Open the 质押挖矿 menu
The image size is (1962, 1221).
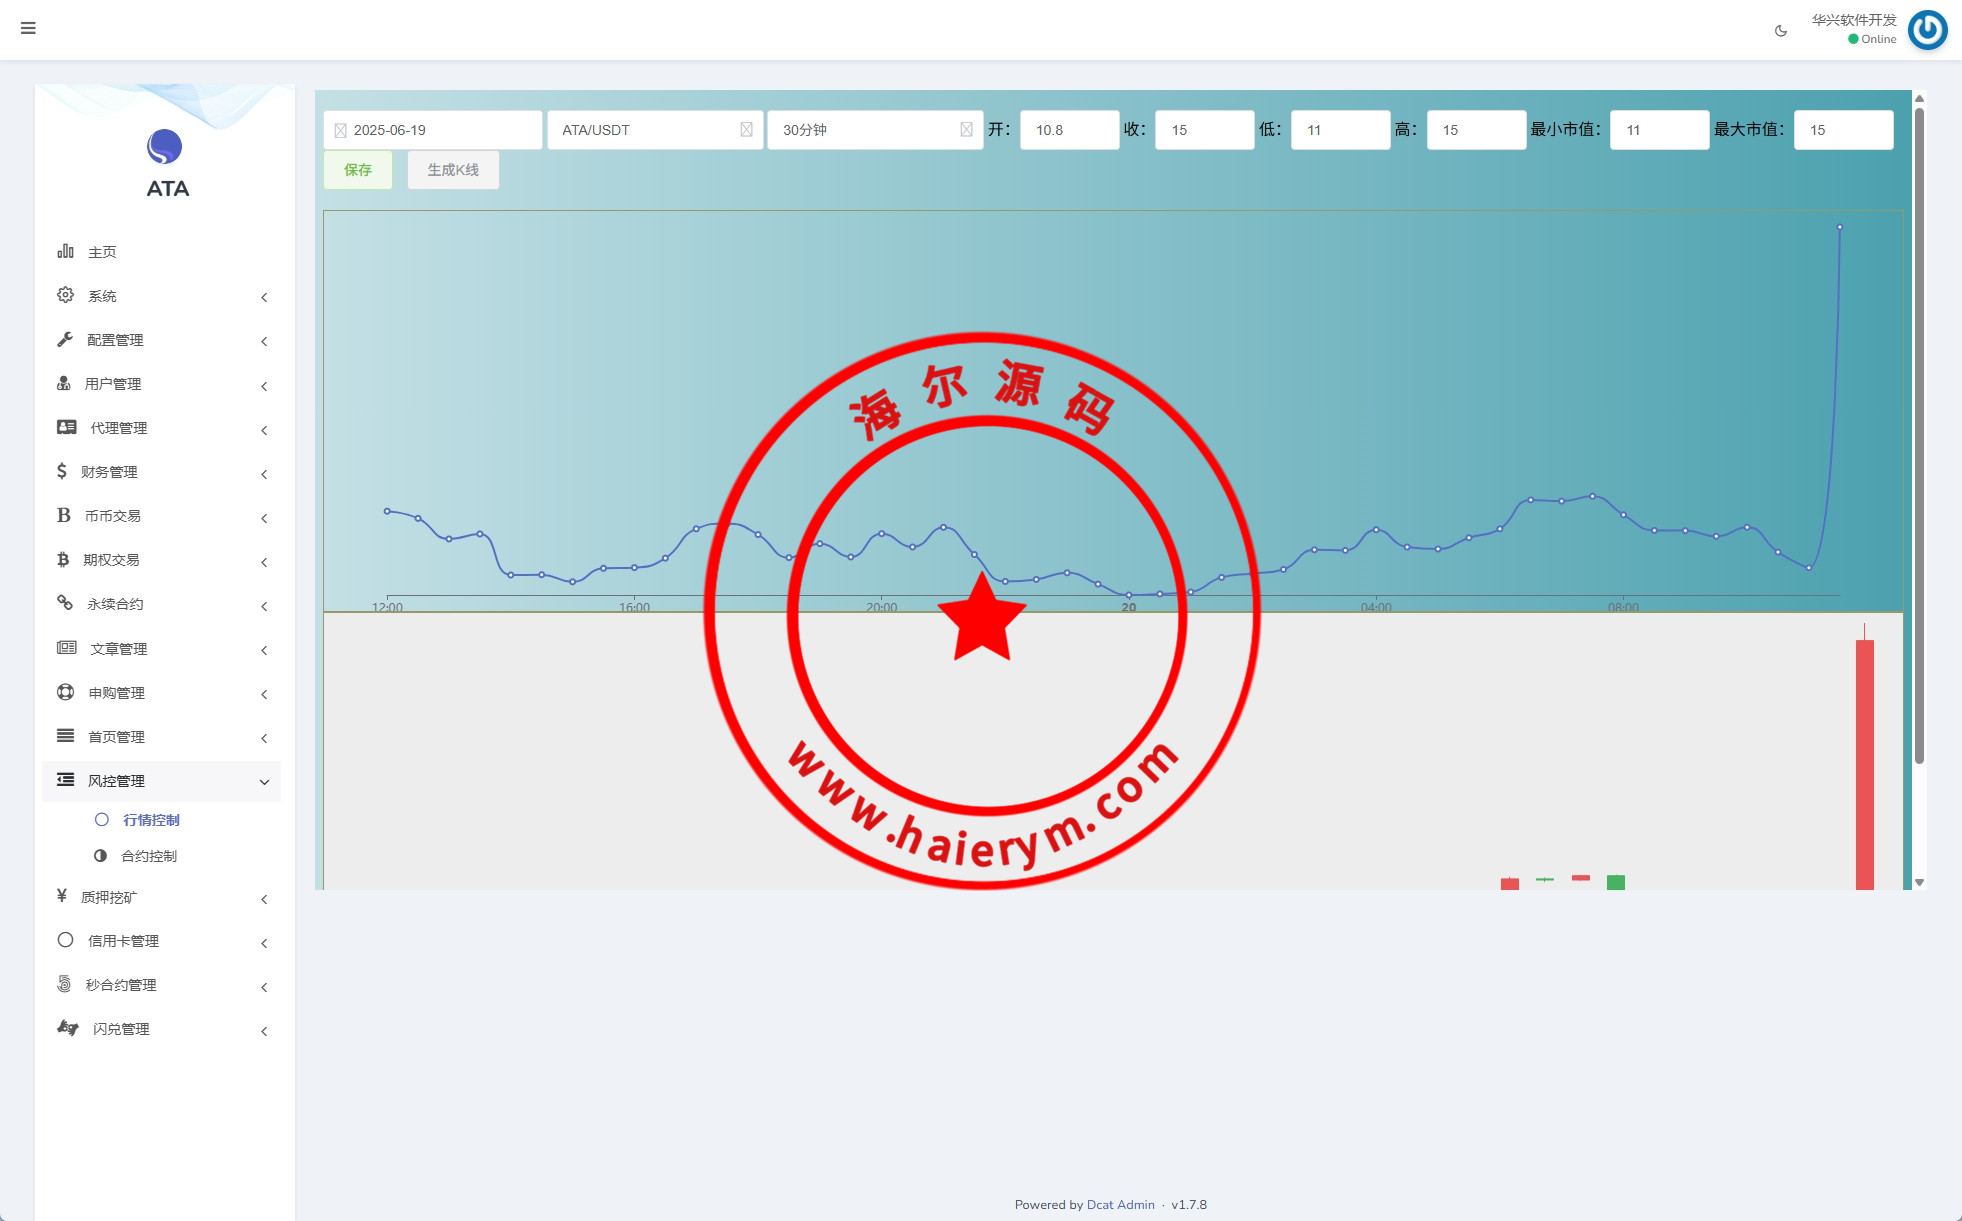(x=110, y=897)
